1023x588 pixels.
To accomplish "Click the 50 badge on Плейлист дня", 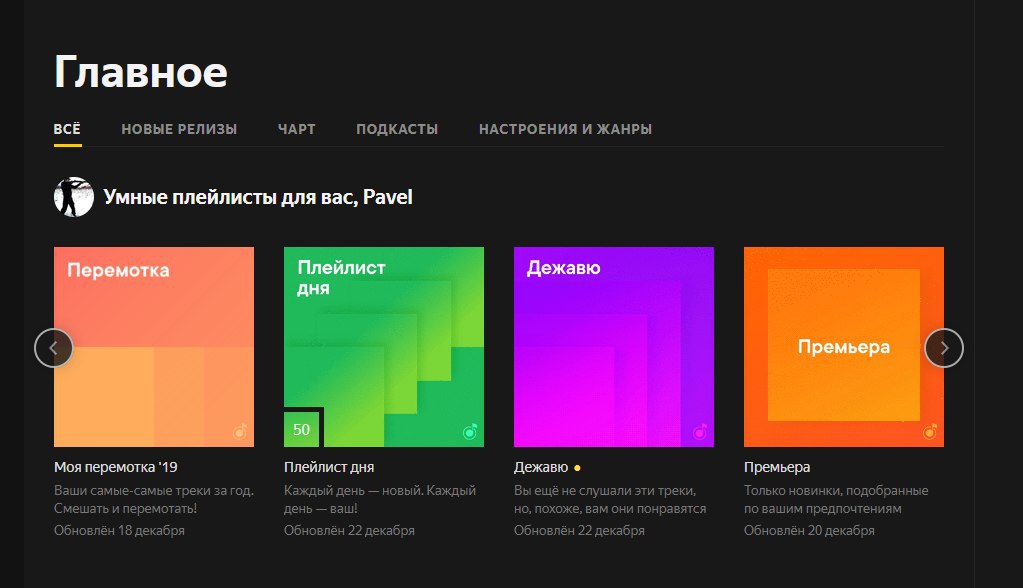I will tap(301, 429).
